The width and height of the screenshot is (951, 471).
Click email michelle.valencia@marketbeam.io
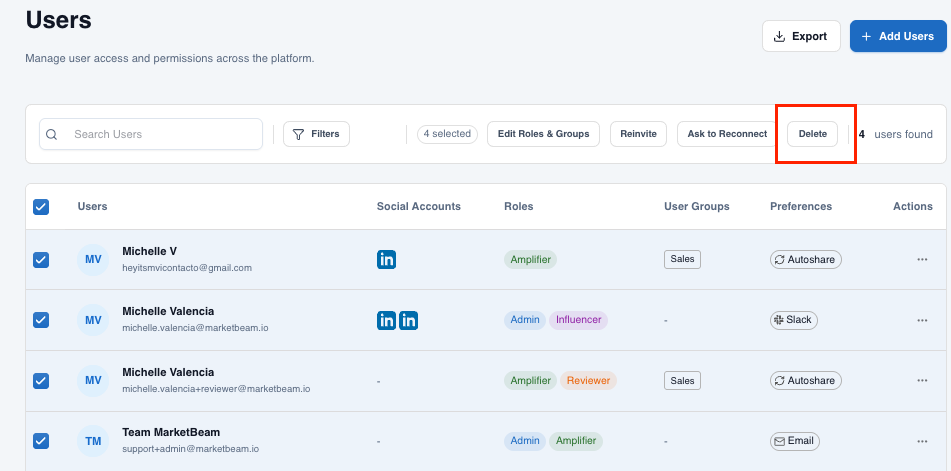pyautogui.click(x=195, y=328)
